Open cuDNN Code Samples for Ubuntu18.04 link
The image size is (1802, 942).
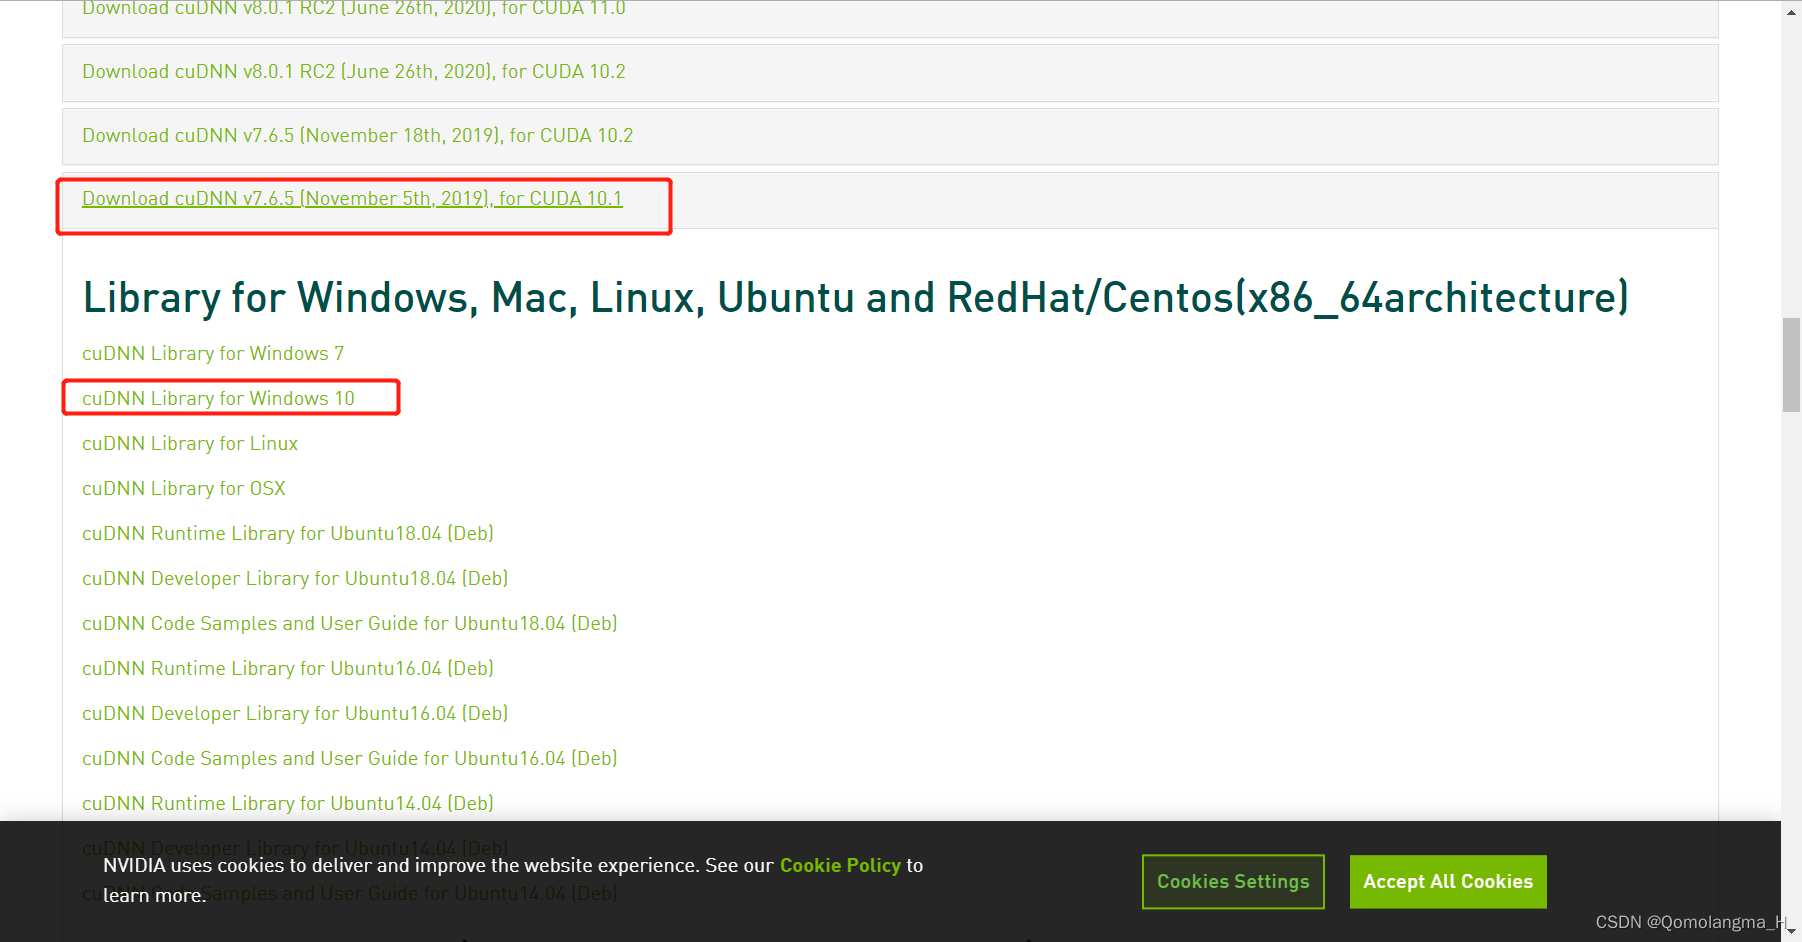click(350, 624)
